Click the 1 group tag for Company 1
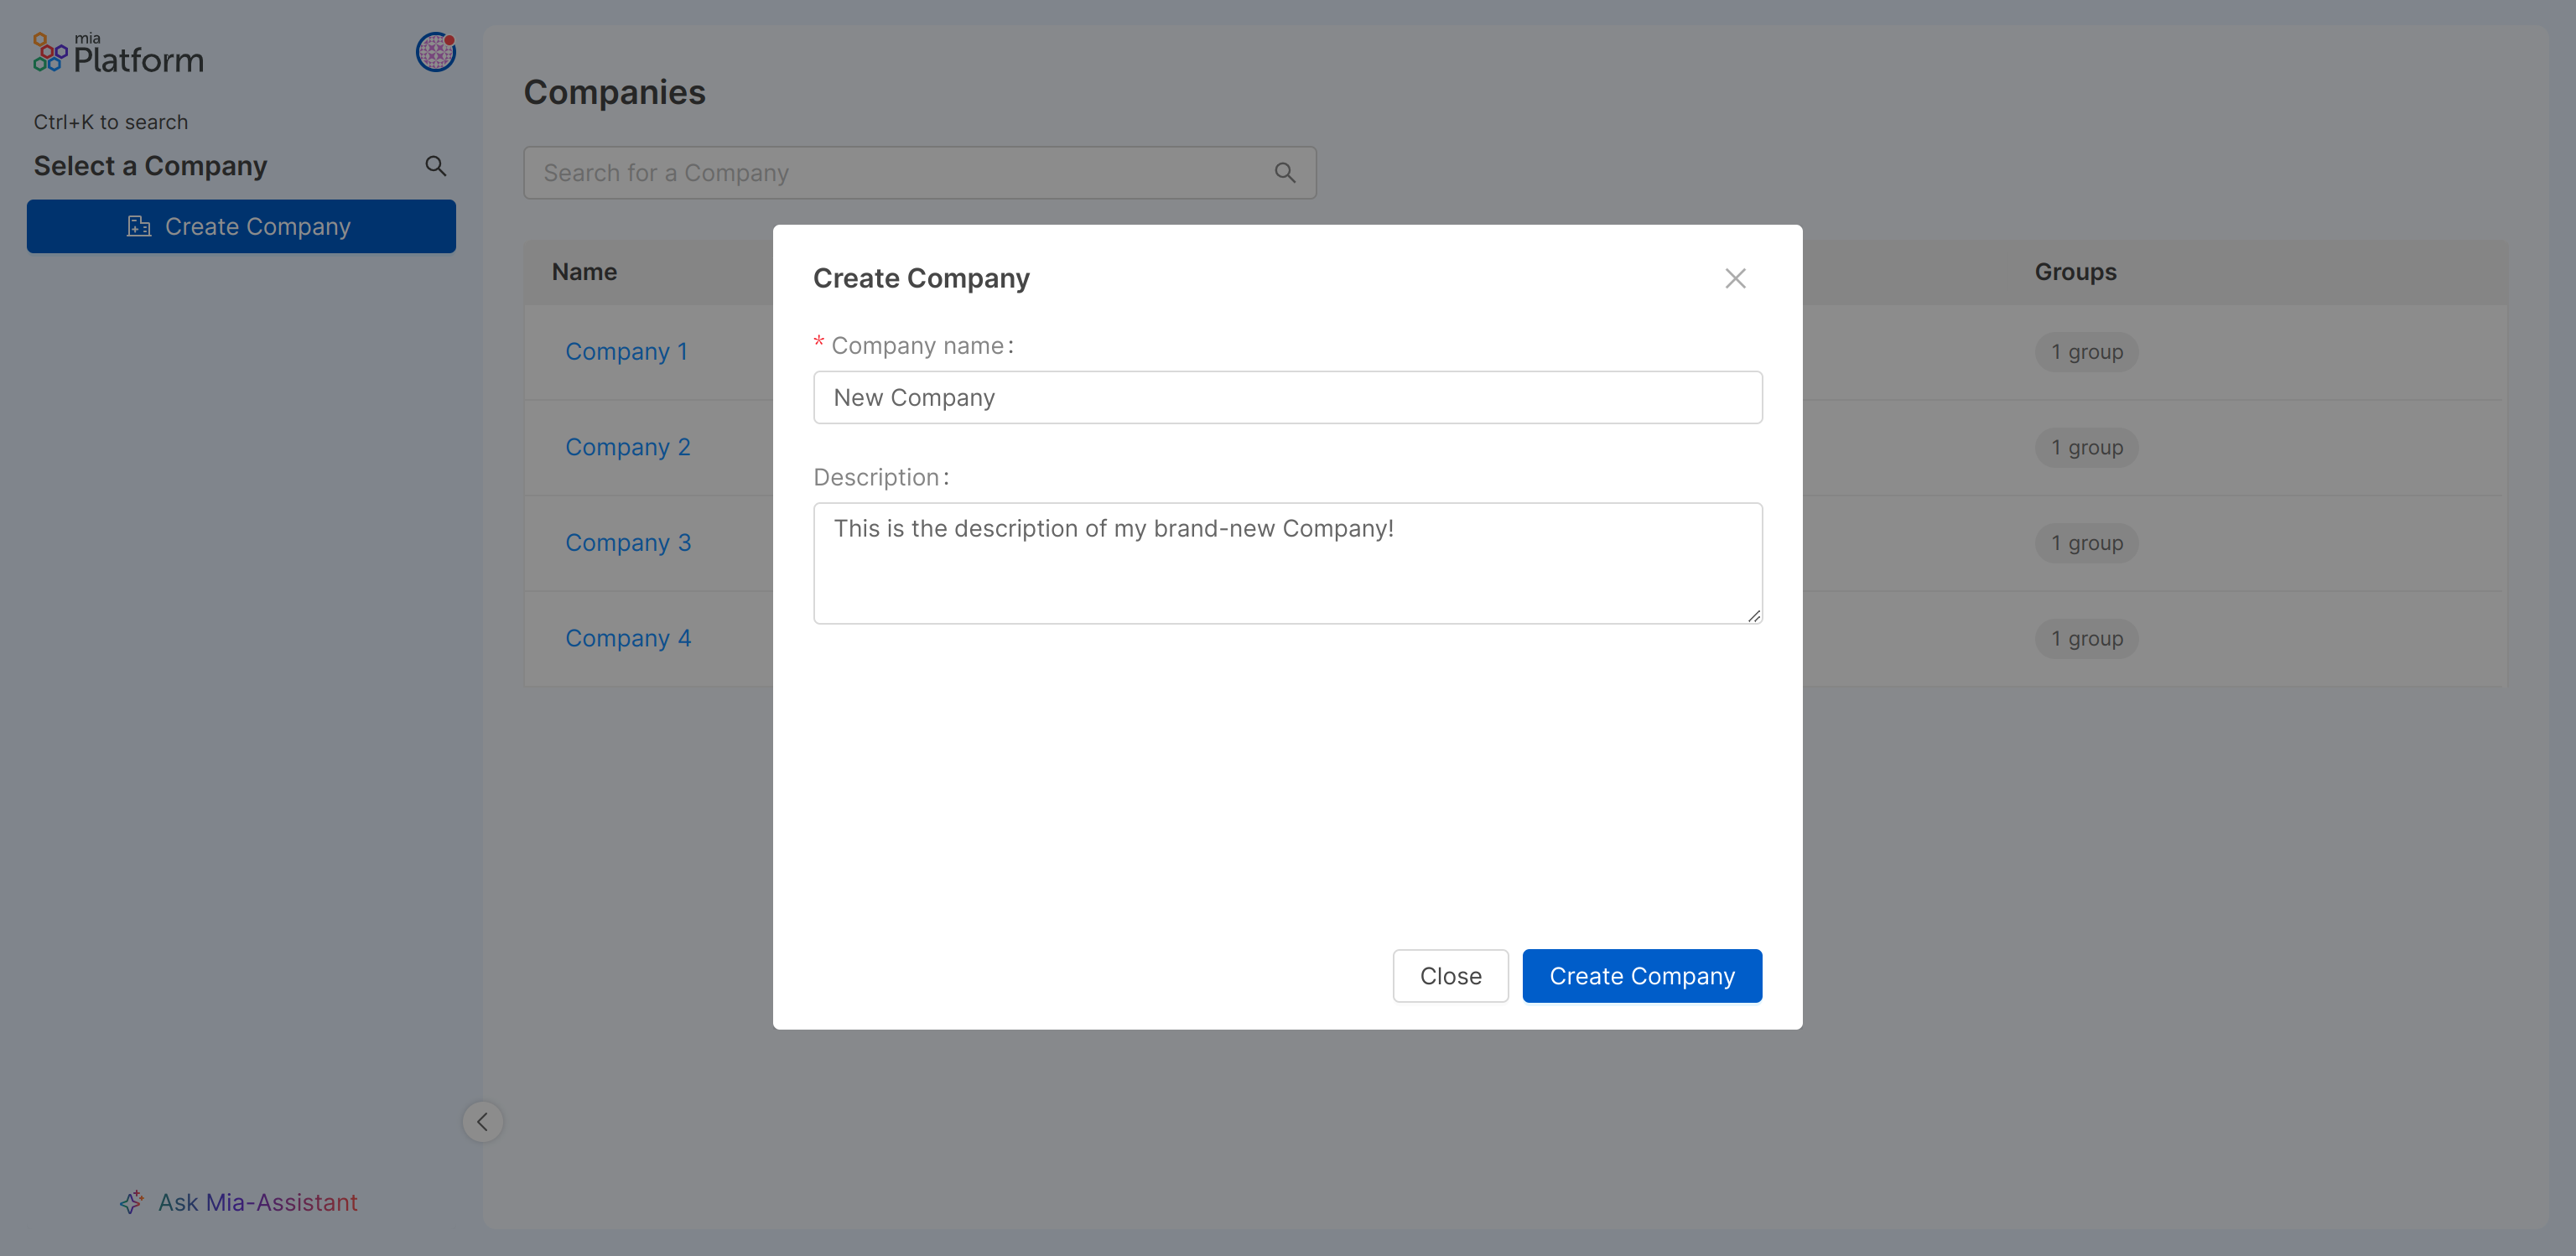2576x1256 pixels. 2085,352
